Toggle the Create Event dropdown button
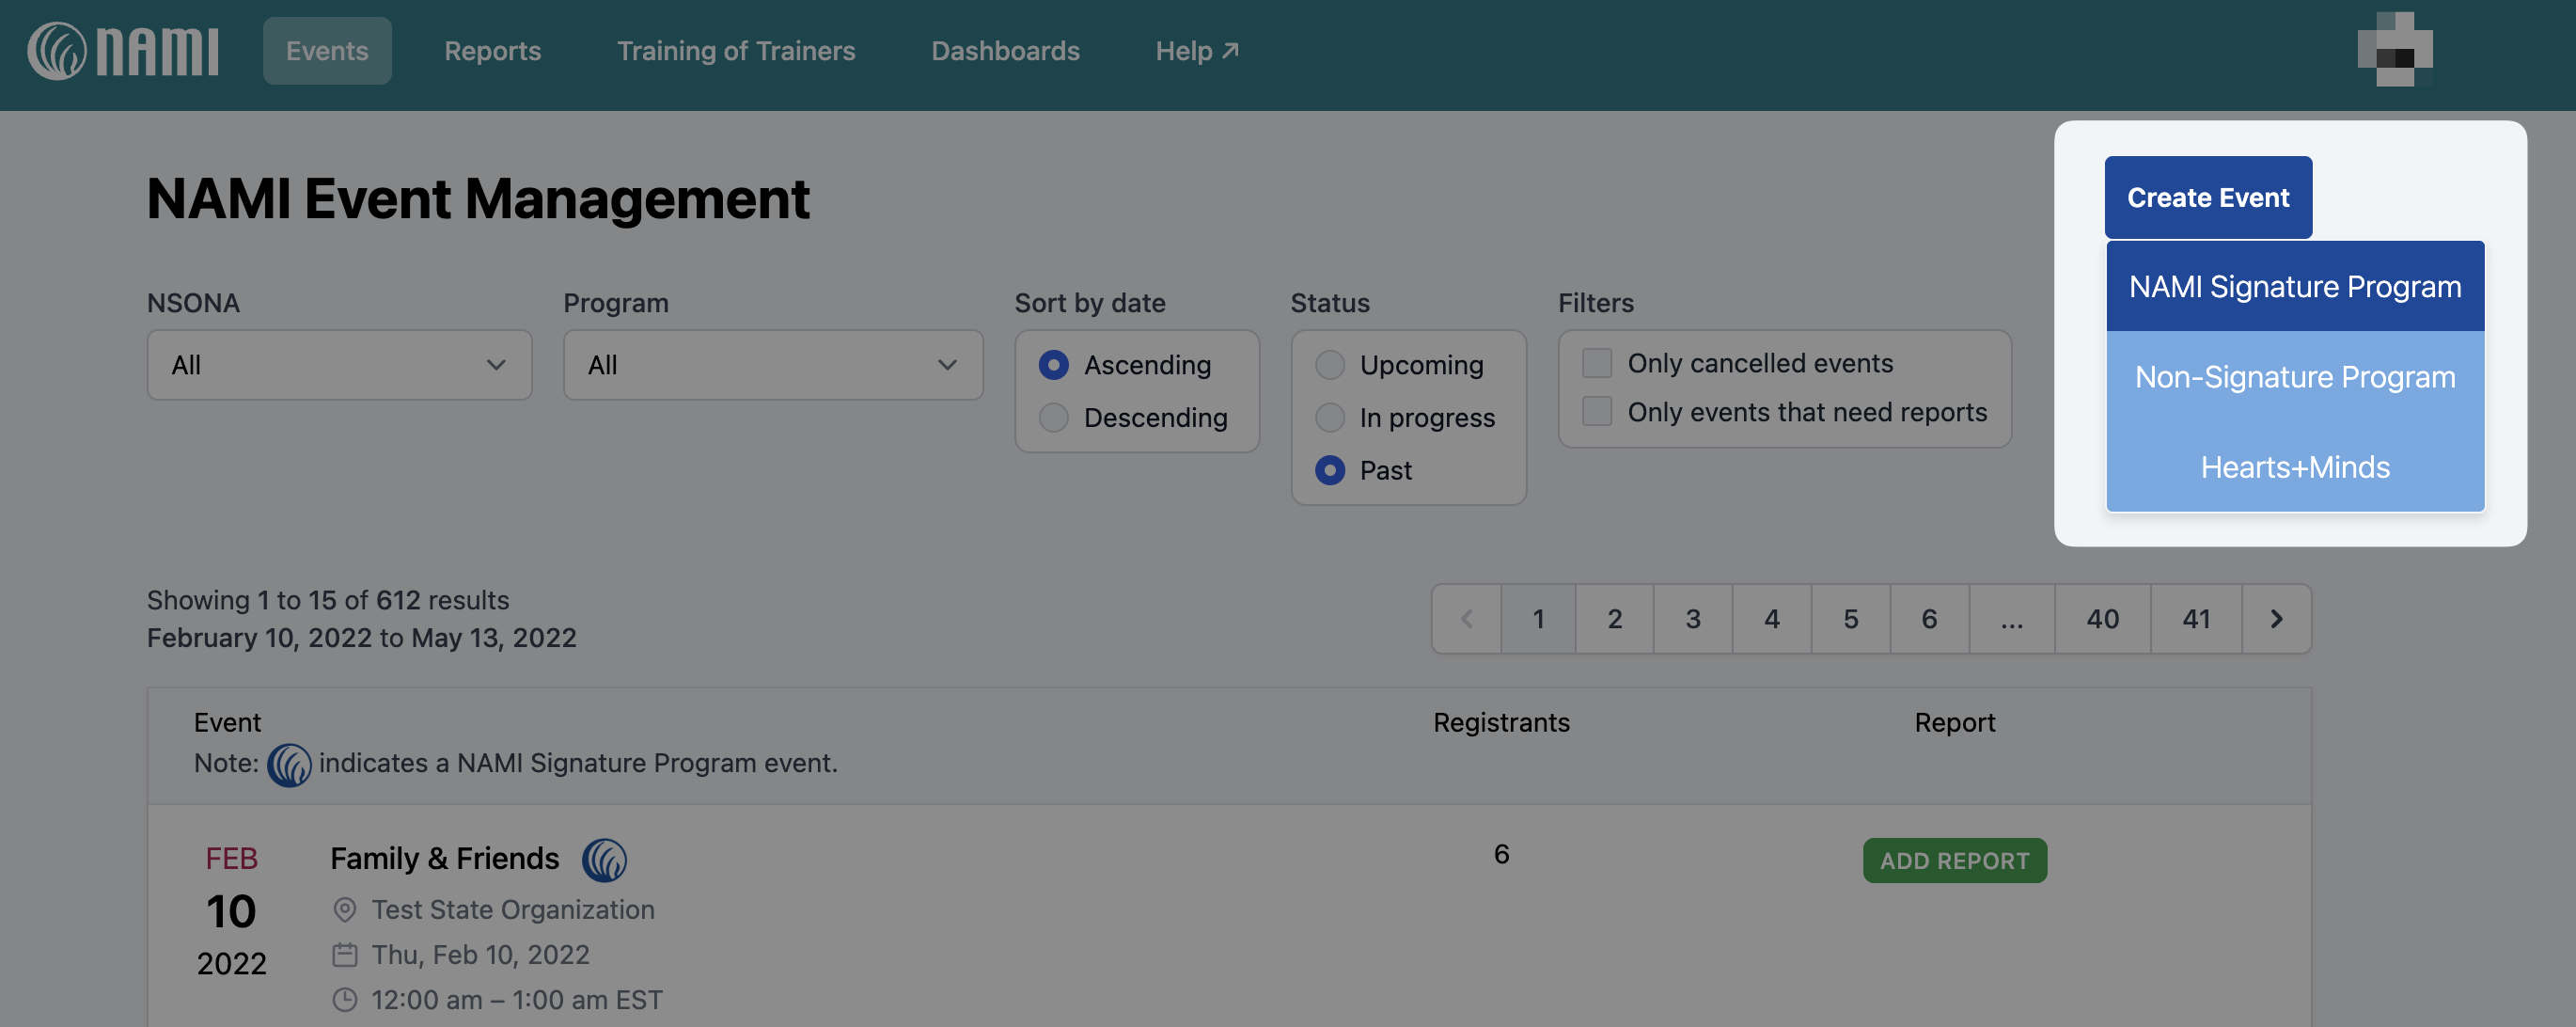The image size is (2576, 1027). point(2208,197)
